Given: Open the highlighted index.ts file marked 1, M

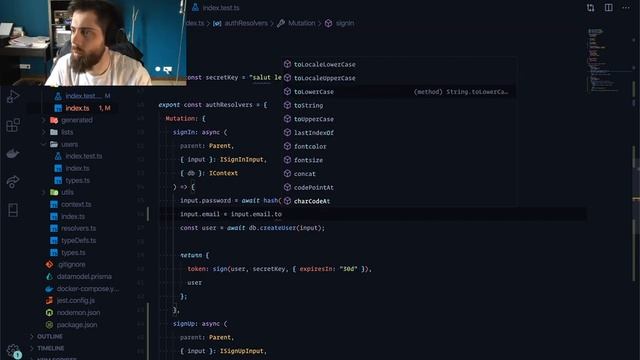Looking at the screenshot, I should pos(77,108).
